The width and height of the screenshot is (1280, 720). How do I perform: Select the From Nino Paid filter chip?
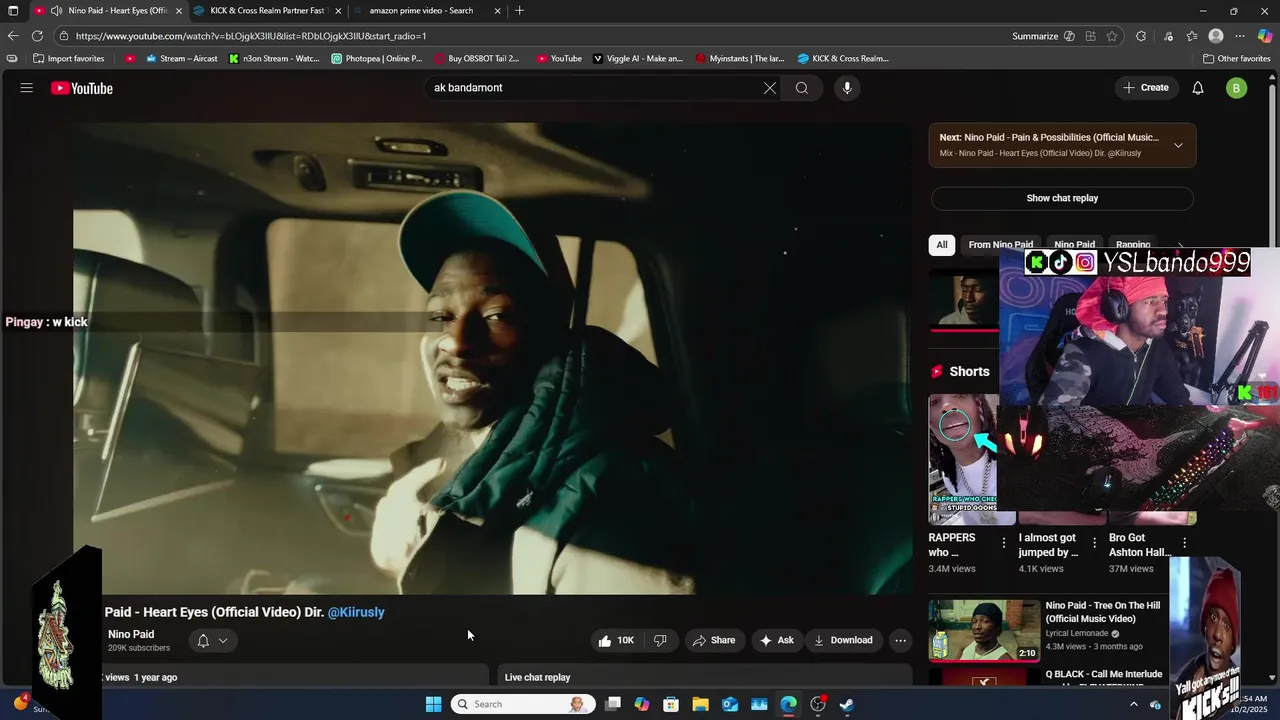pyautogui.click(x=1000, y=244)
